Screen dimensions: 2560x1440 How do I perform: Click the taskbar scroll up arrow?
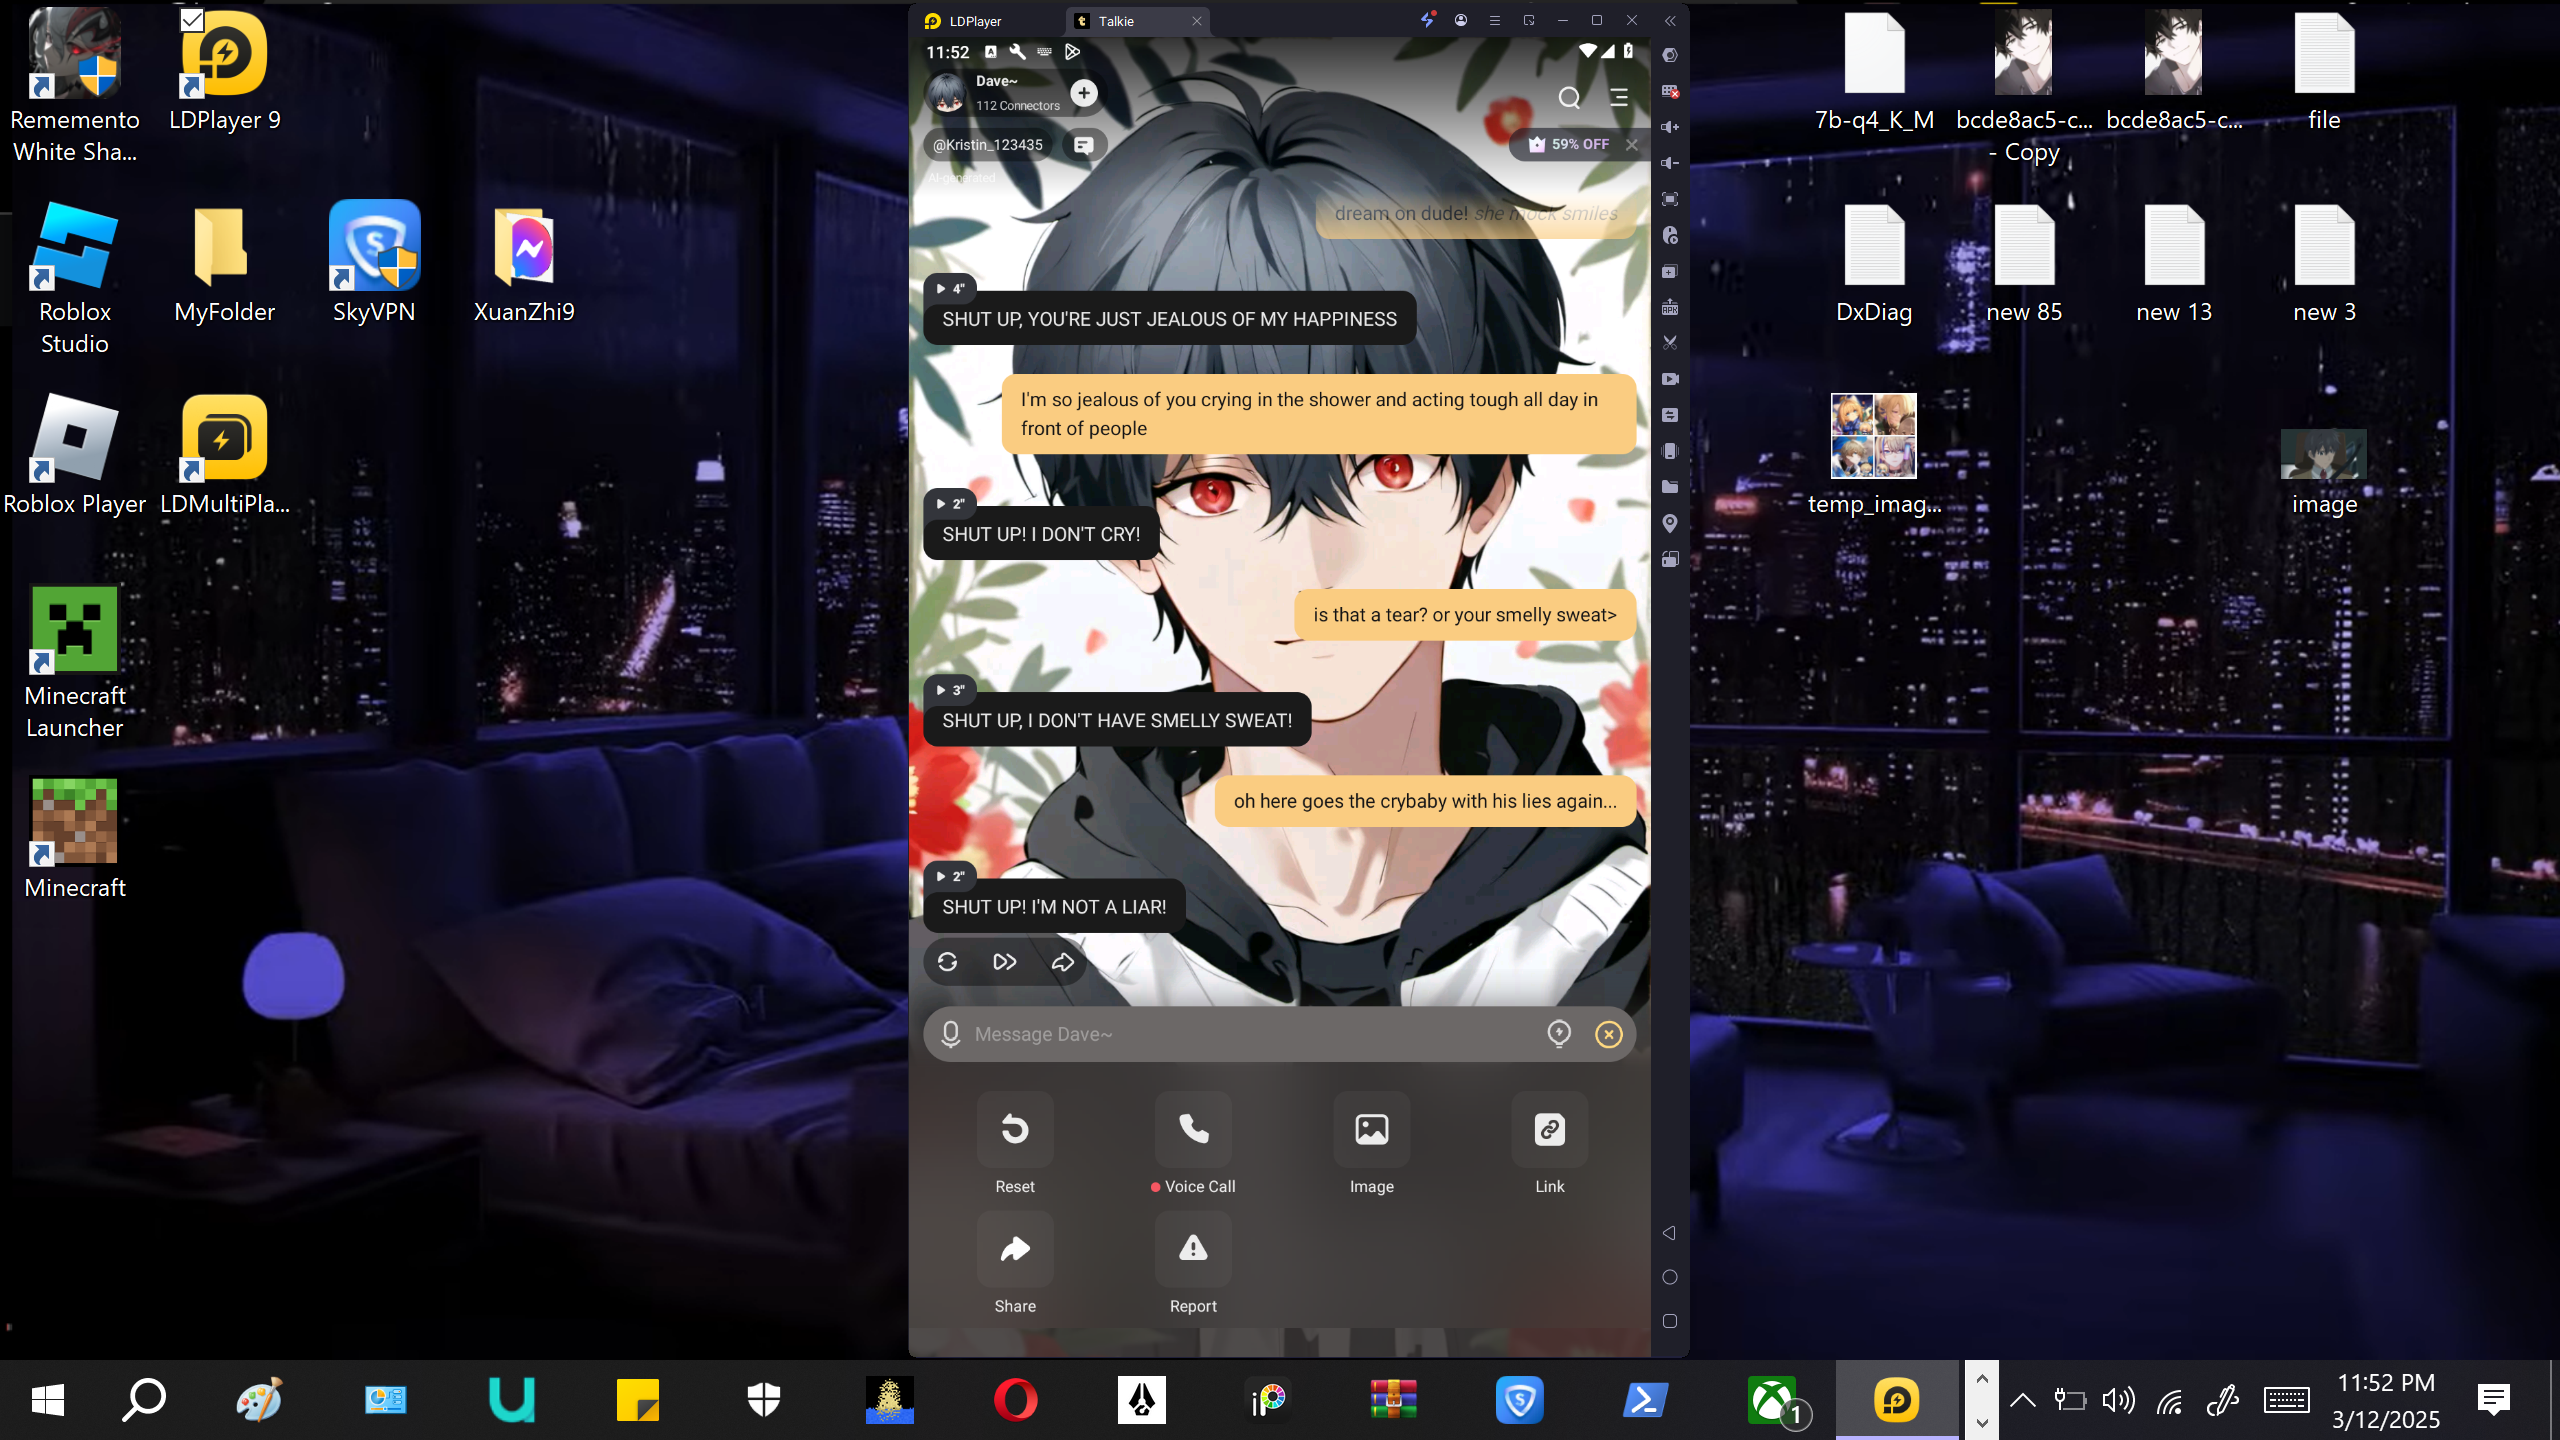[x=1982, y=1378]
